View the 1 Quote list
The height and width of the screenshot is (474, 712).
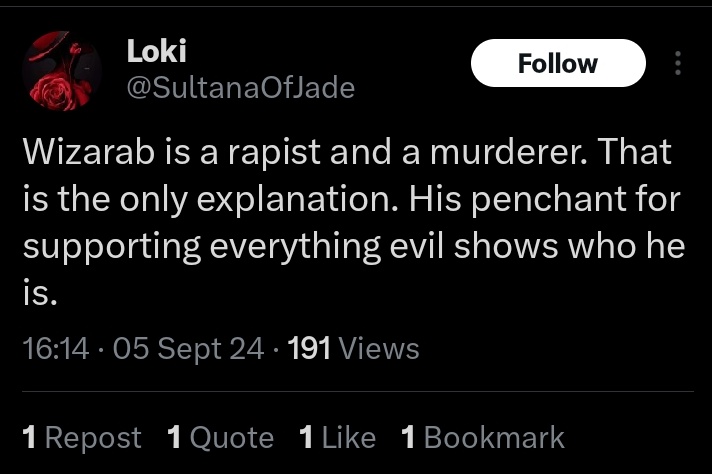(x=220, y=437)
